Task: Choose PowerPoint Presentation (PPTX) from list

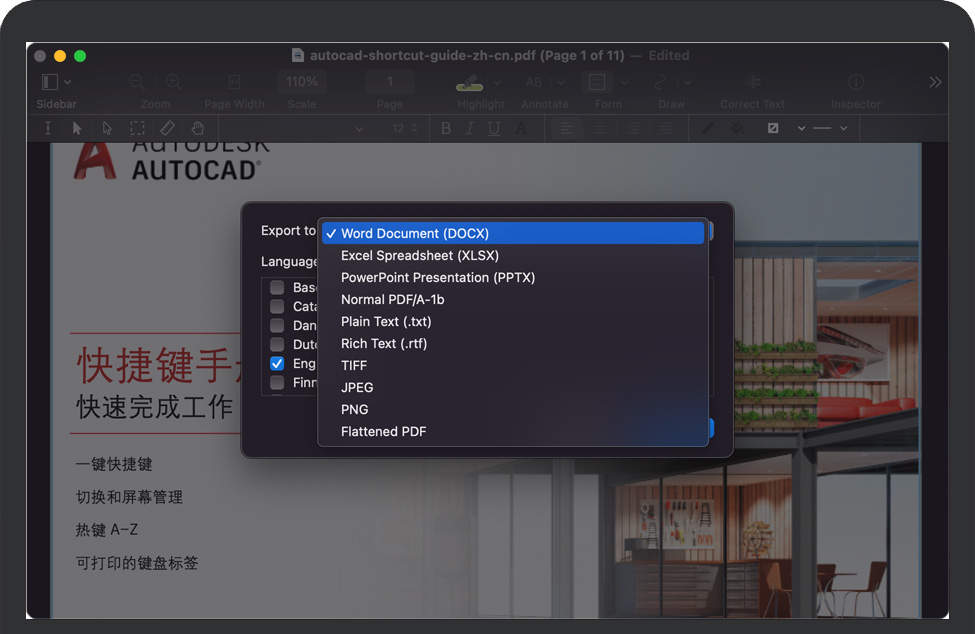Action: click(437, 277)
